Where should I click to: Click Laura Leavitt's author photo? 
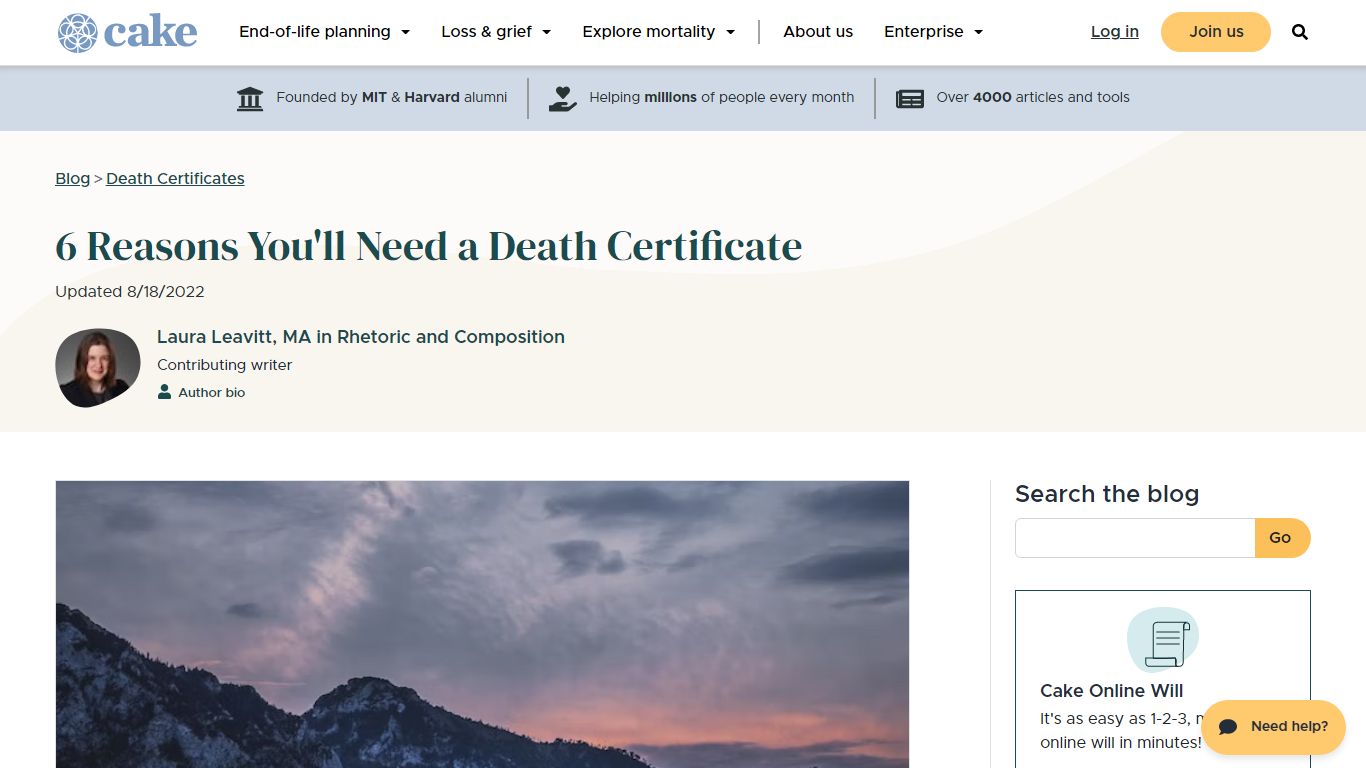(x=98, y=368)
